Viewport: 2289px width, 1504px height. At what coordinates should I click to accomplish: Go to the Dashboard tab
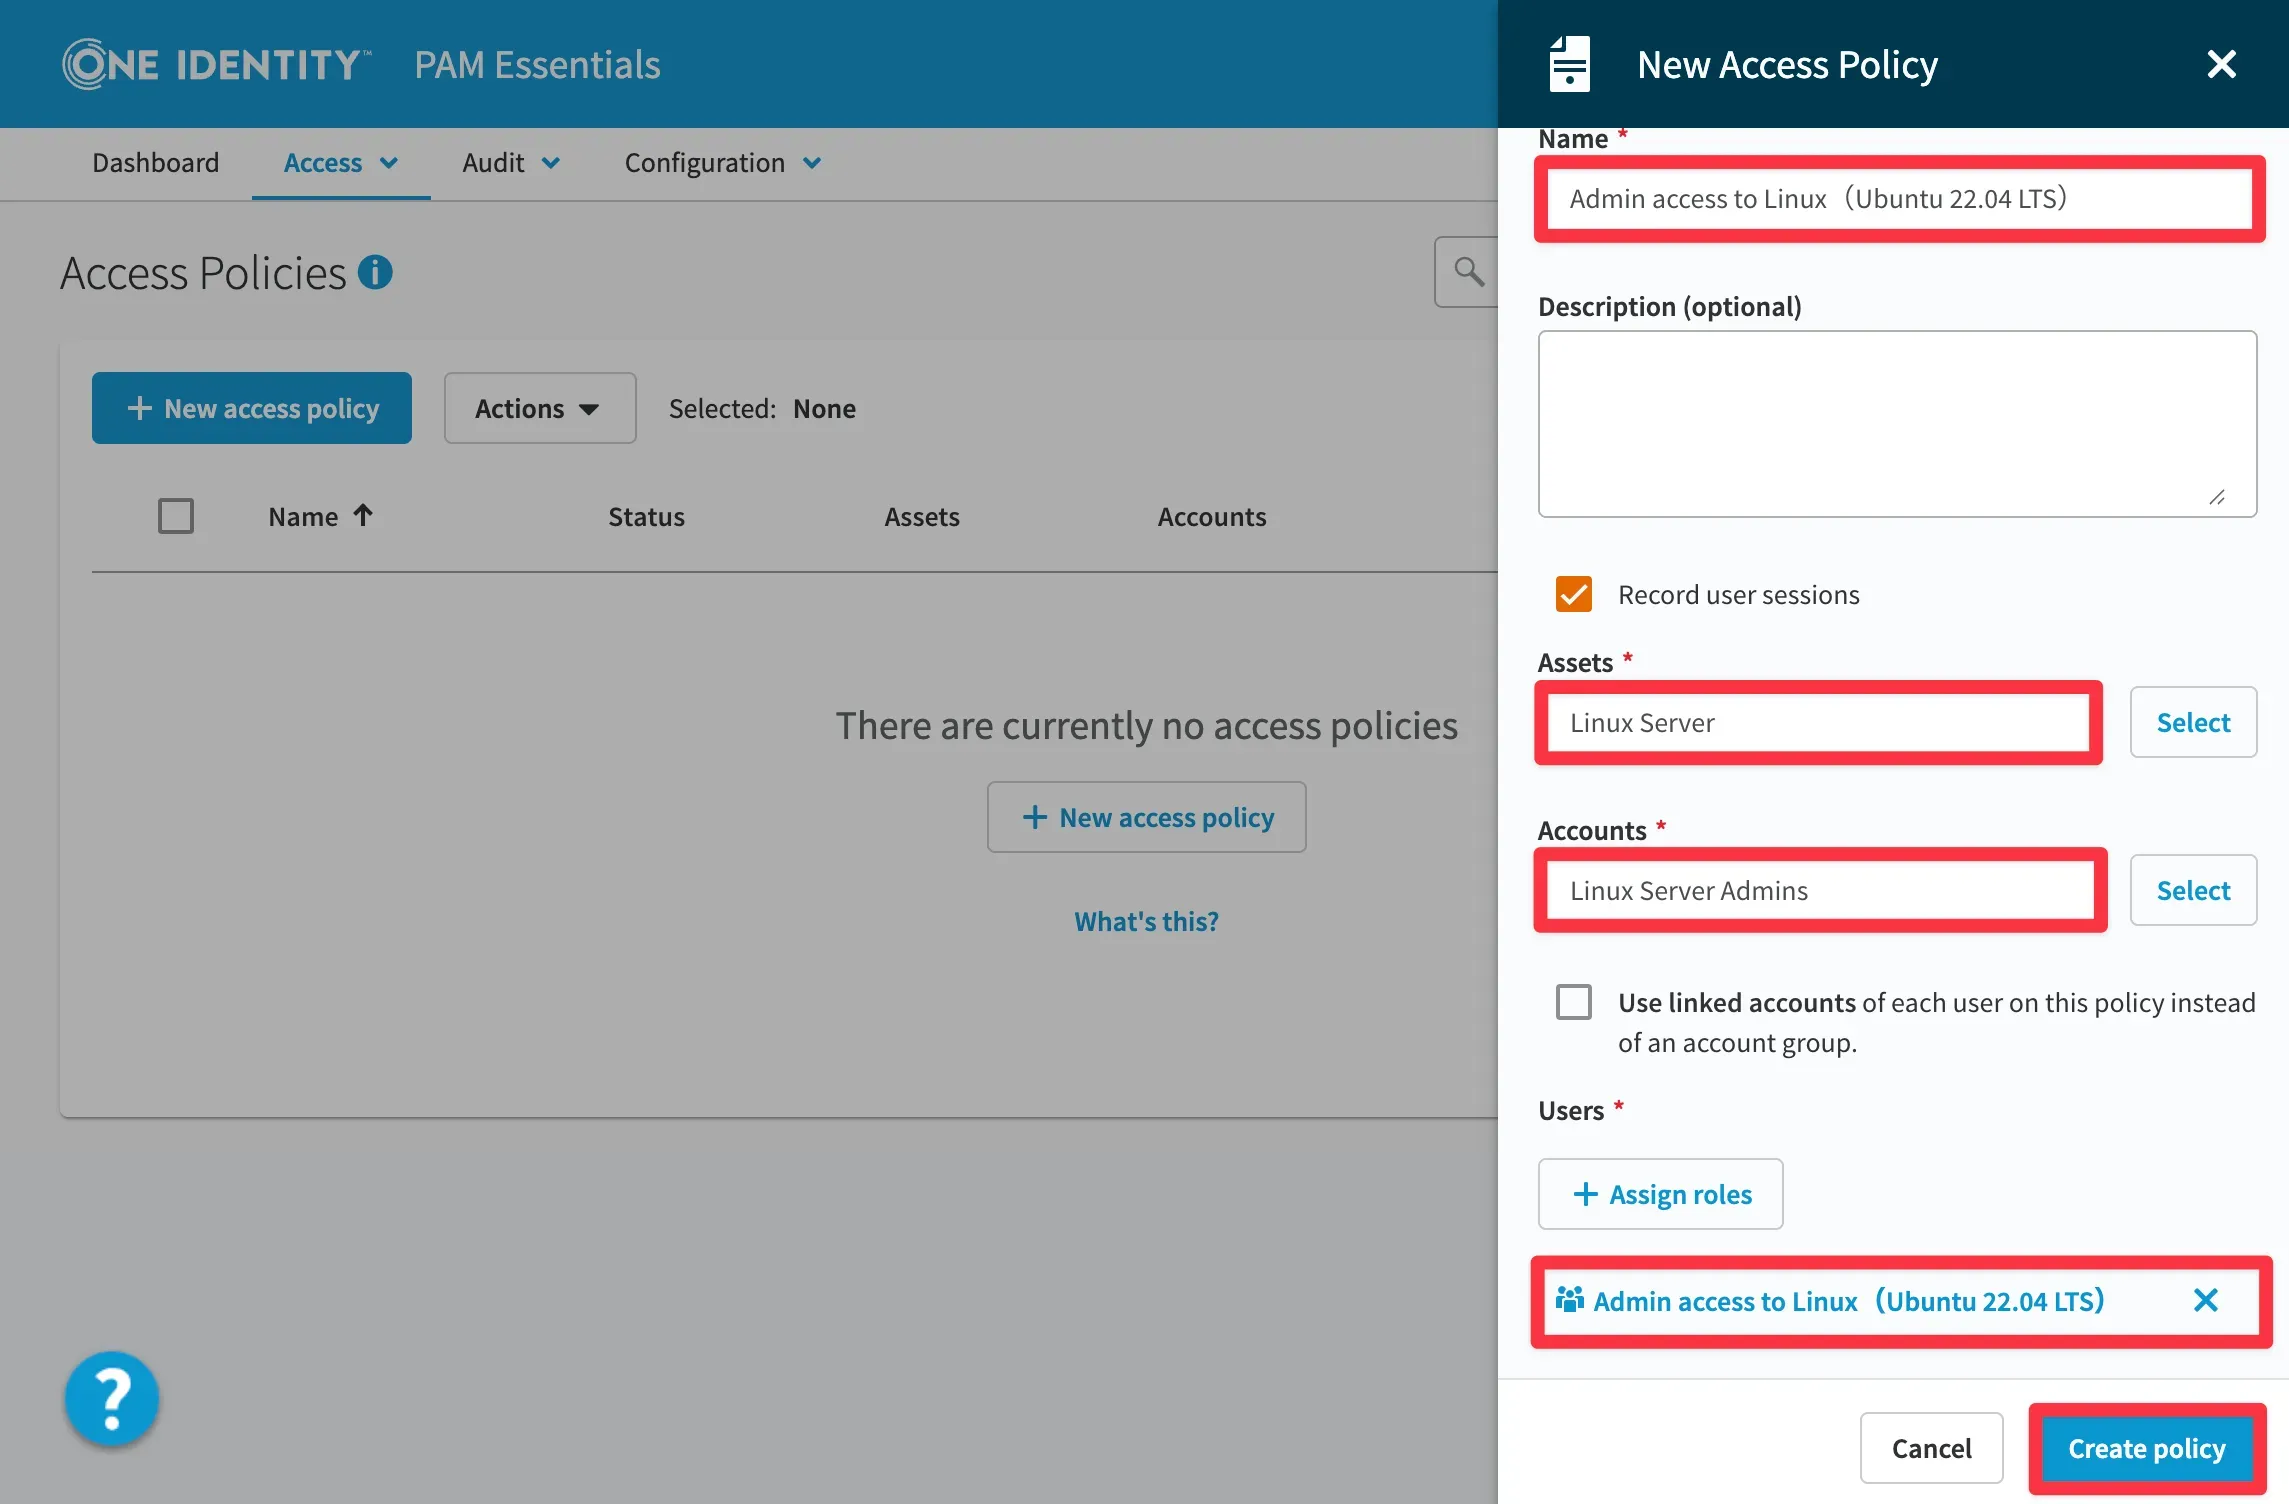[155, 163]
